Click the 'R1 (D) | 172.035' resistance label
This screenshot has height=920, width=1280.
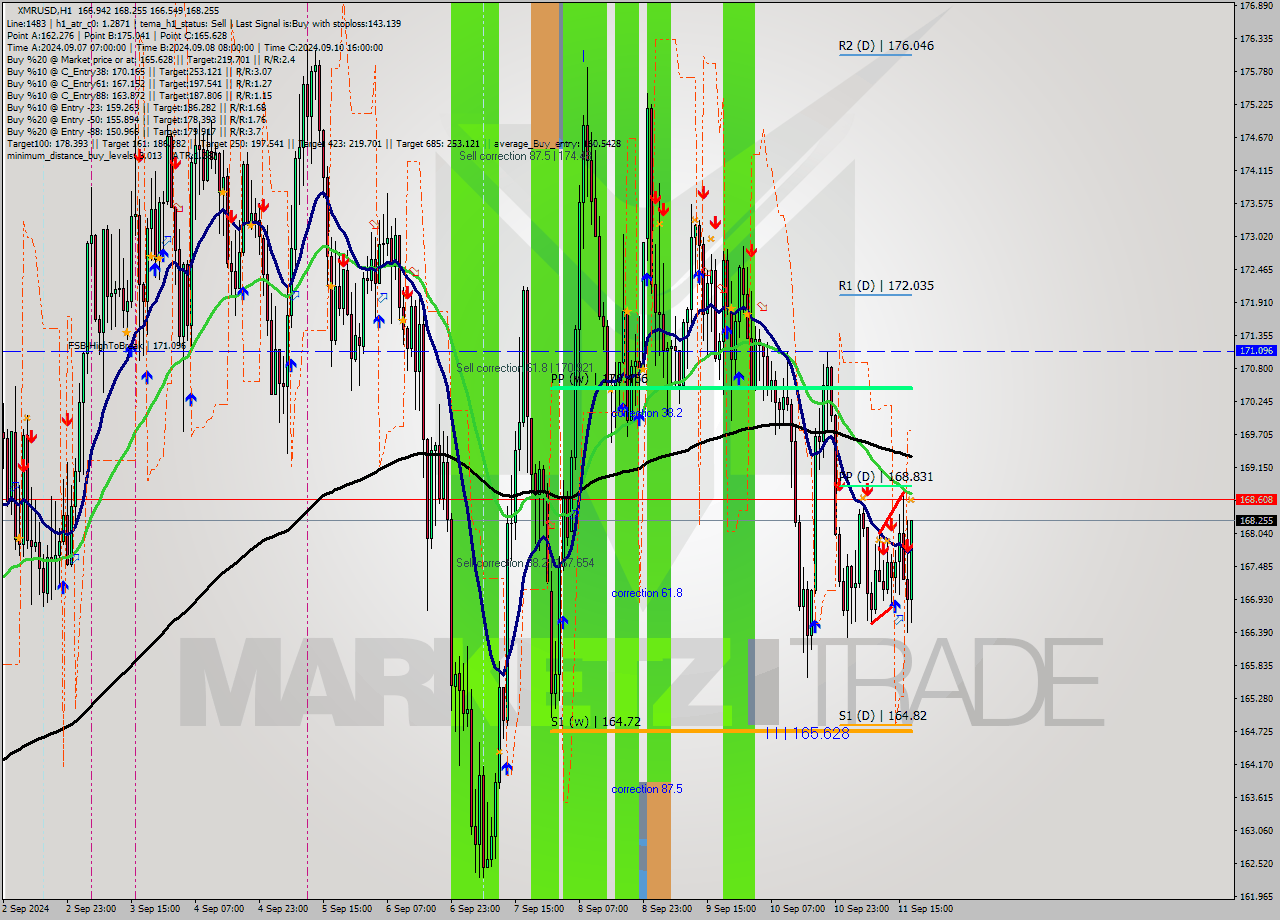coord(886,286)
